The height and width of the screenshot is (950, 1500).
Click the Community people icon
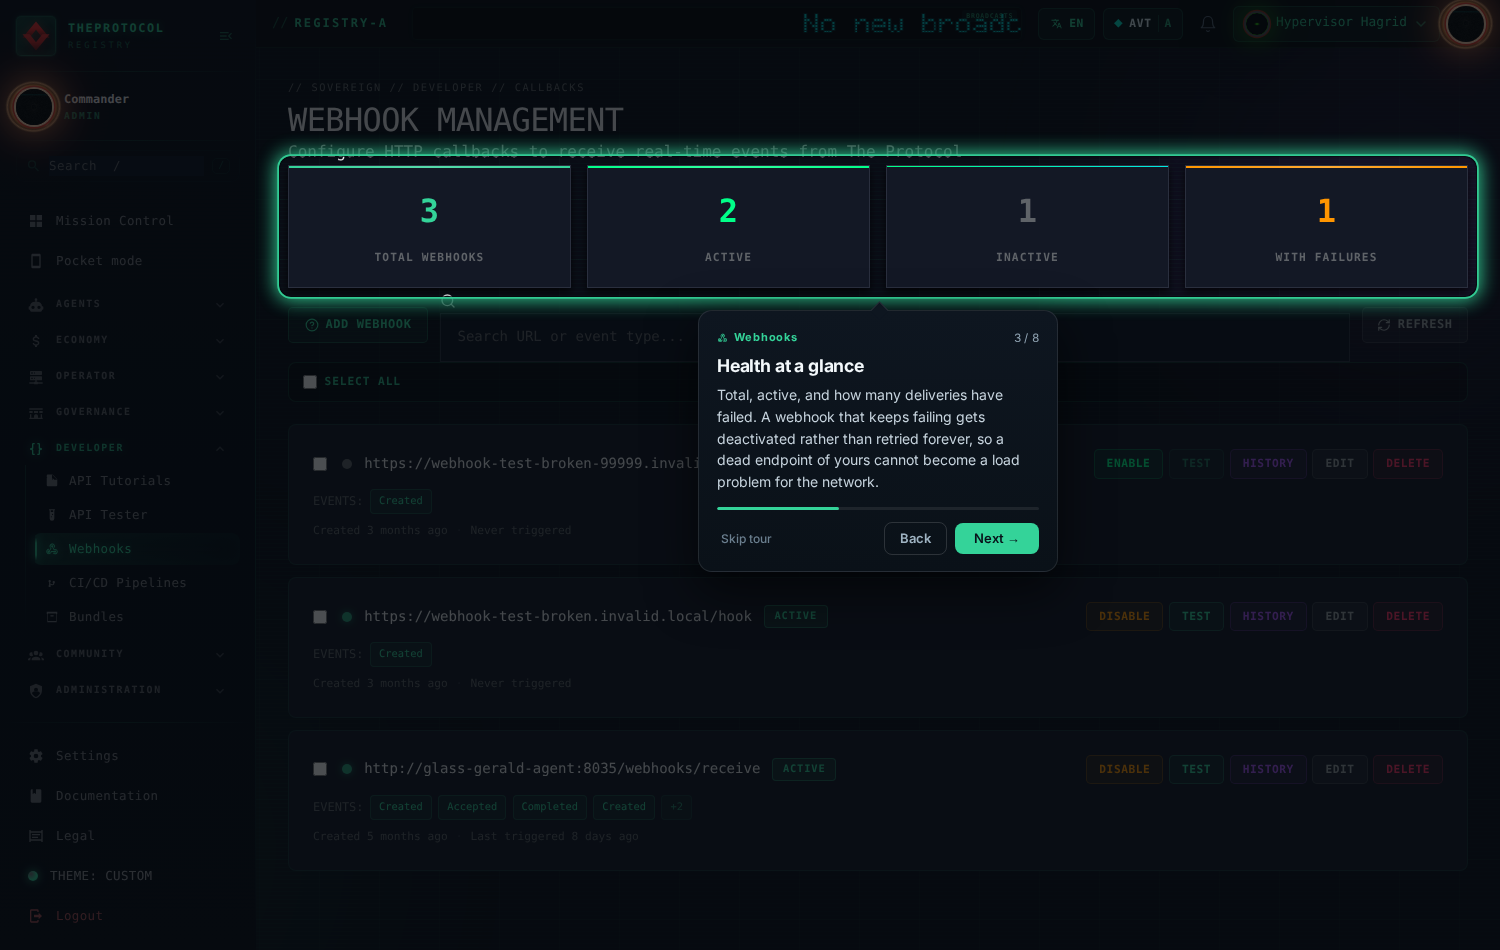click(x=36, y=654)
